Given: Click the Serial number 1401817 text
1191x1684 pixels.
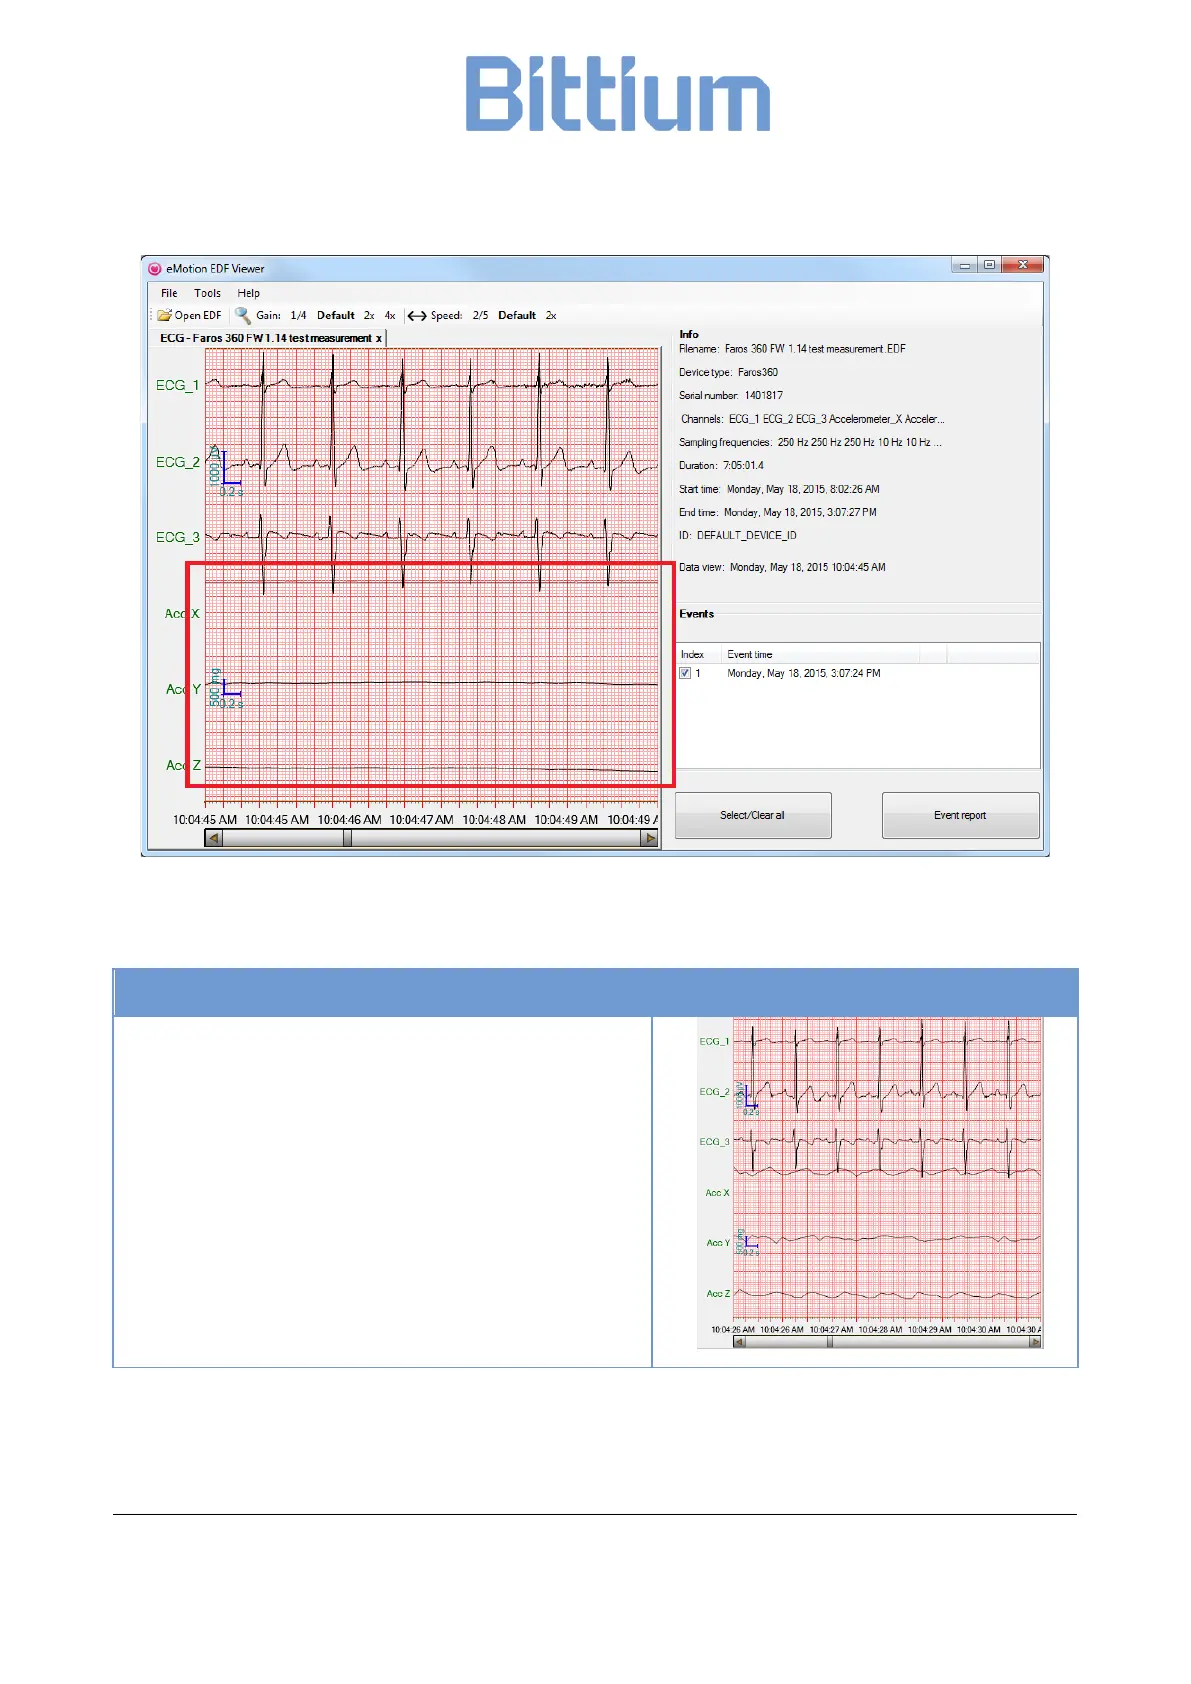Looking at the screenshot, I should coord(731,396).
